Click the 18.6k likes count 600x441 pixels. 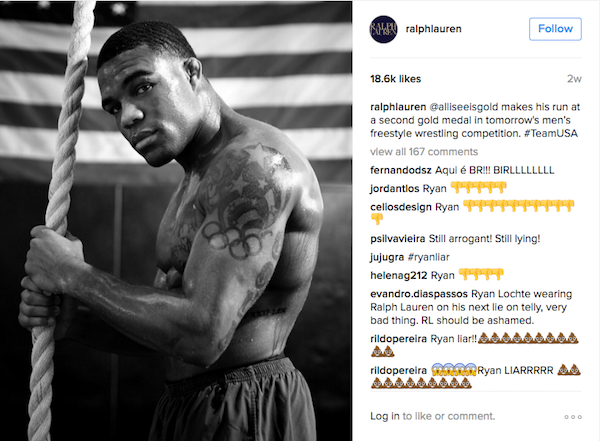point(395,79)
